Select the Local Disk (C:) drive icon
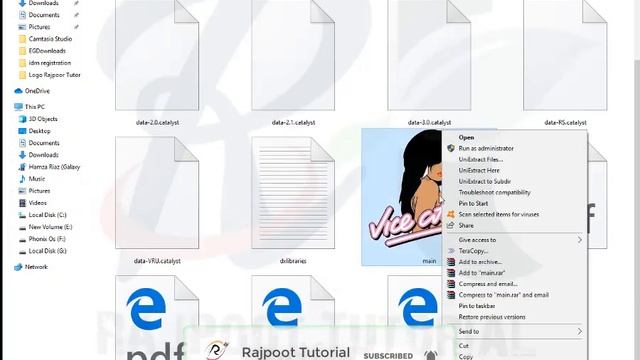The height and width of the screenshot is (360, 640). click(22, 215)
